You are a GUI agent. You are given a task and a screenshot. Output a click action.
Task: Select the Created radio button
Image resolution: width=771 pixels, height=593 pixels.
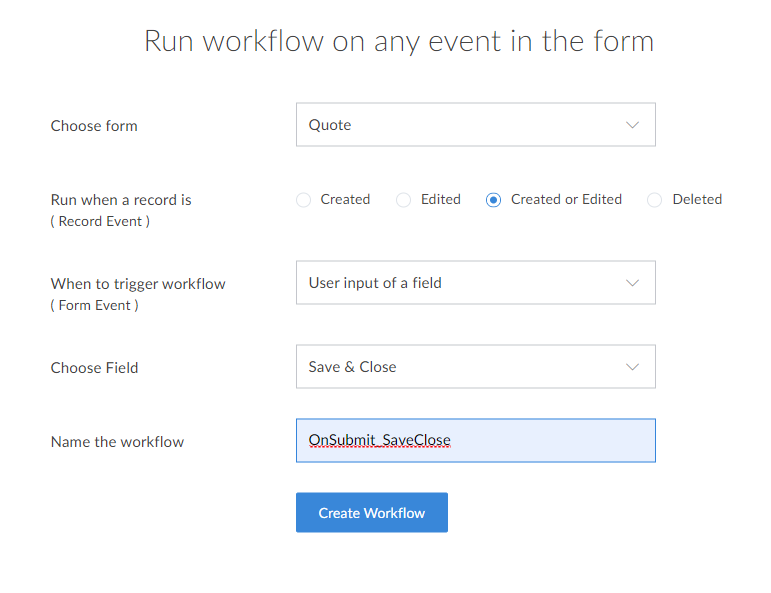pyautogui.click(x=304, y=200)
